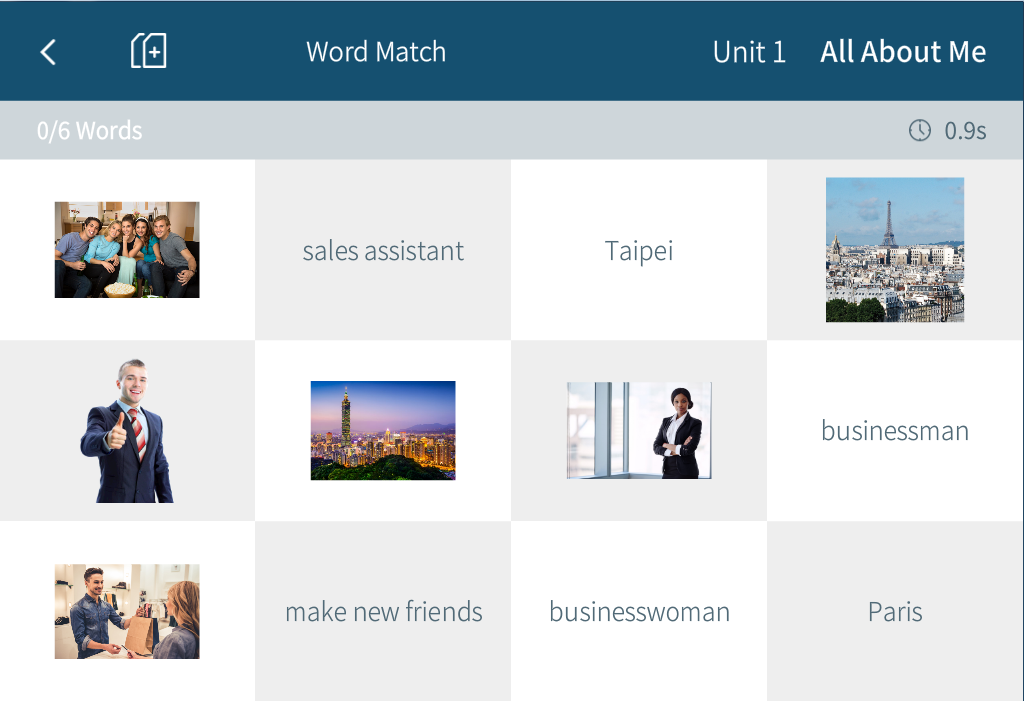Pick the "make new friends" card
Image resolution: width=1024 pixels, height=701 pixels.
pyautogui.click(x=383, y=611)
